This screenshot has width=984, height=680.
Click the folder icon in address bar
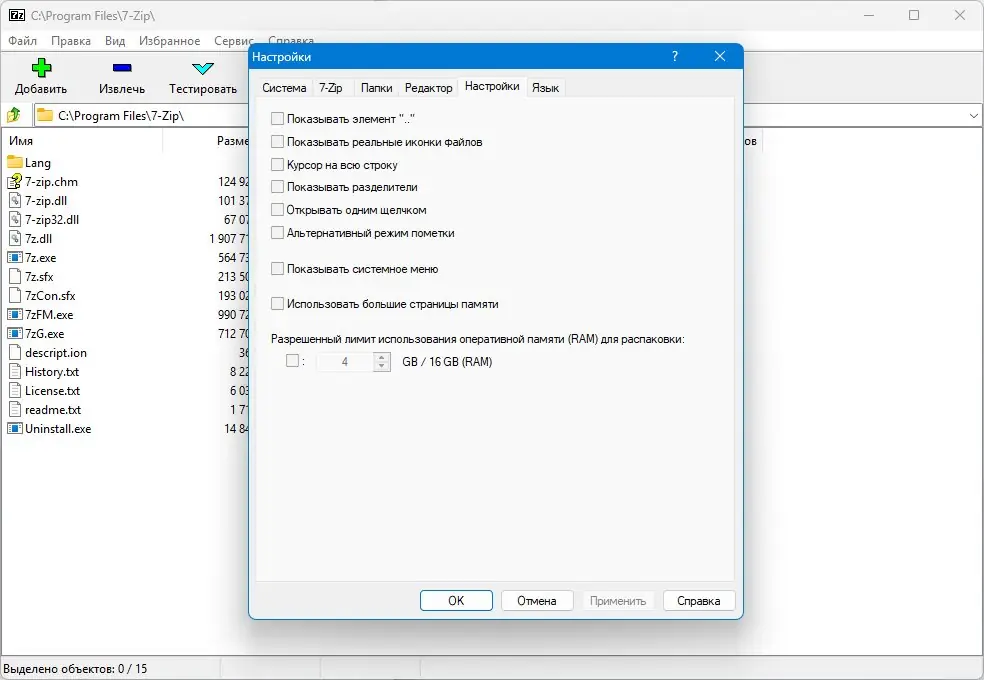(x=45, y=115)
